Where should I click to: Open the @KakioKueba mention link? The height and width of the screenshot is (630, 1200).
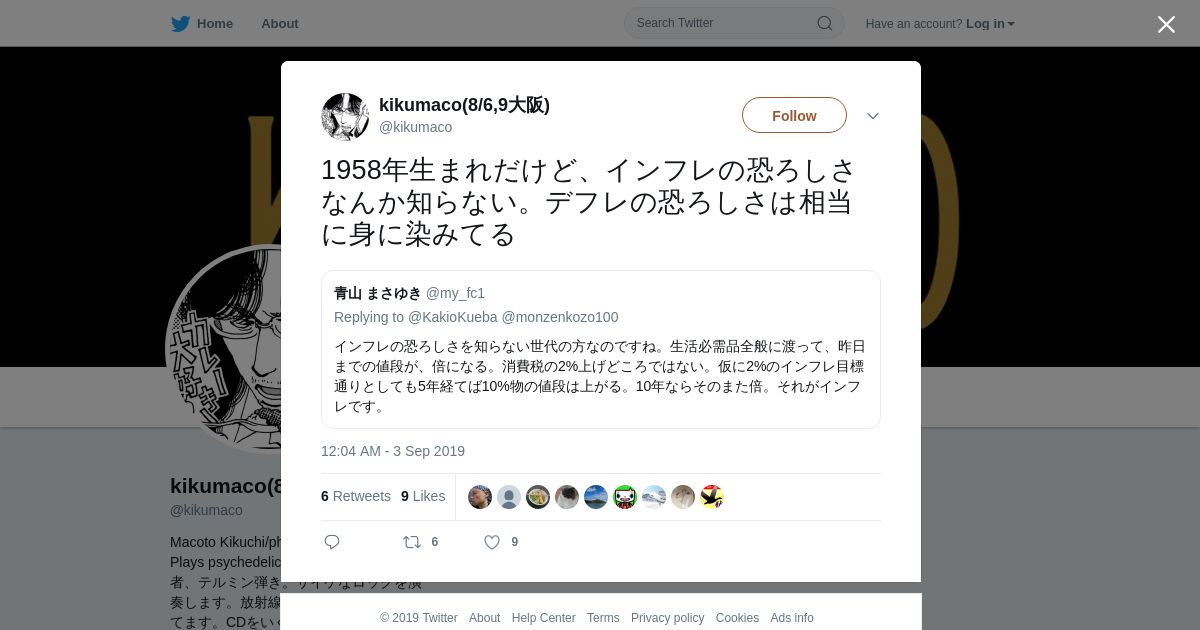(452, 317)
